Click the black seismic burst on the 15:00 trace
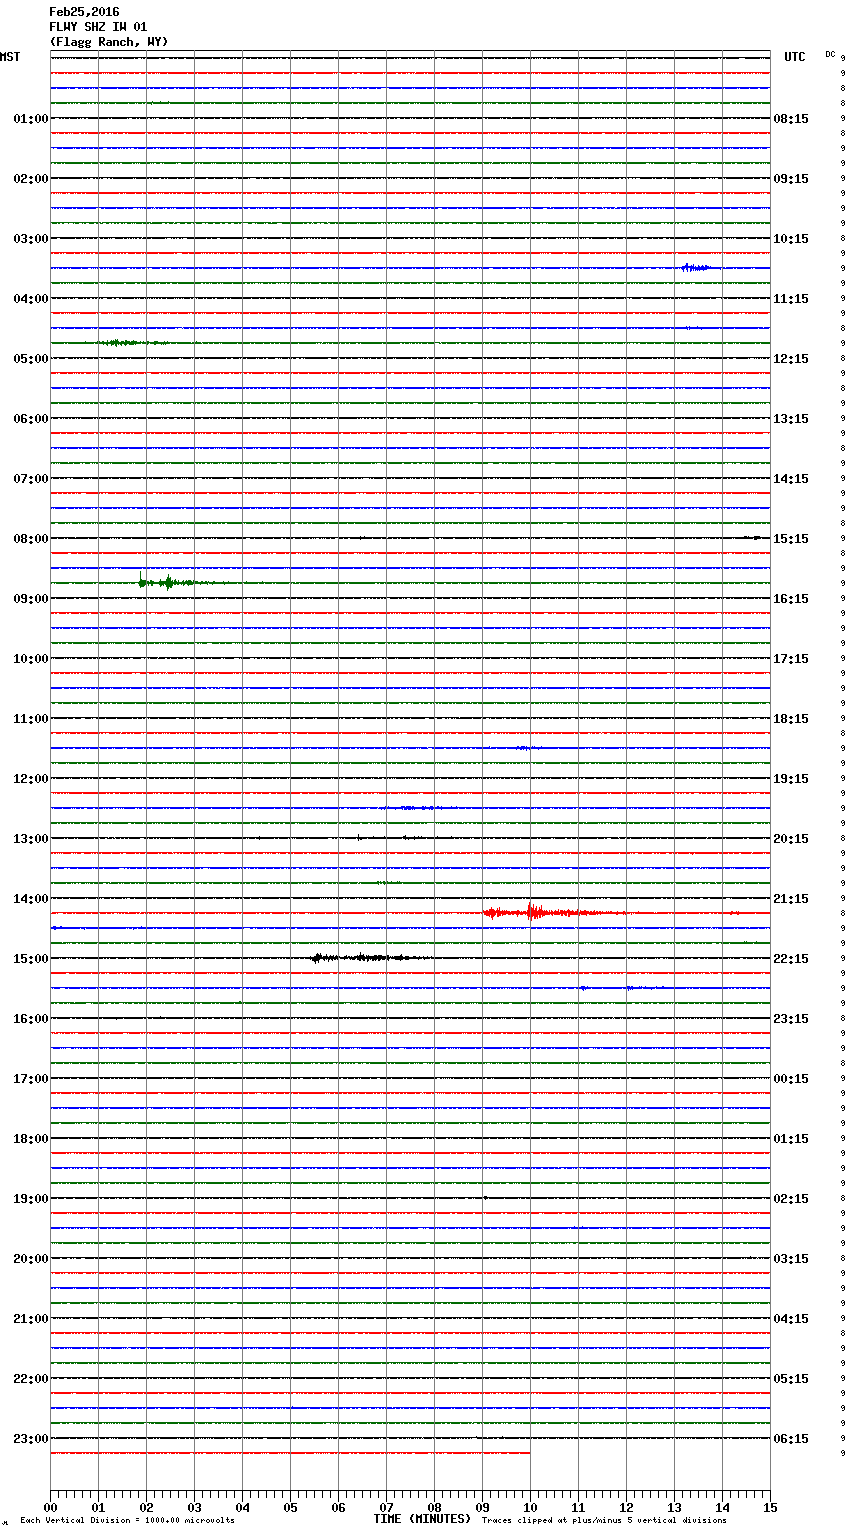The image size is (850, 1534). click(370, 958)
